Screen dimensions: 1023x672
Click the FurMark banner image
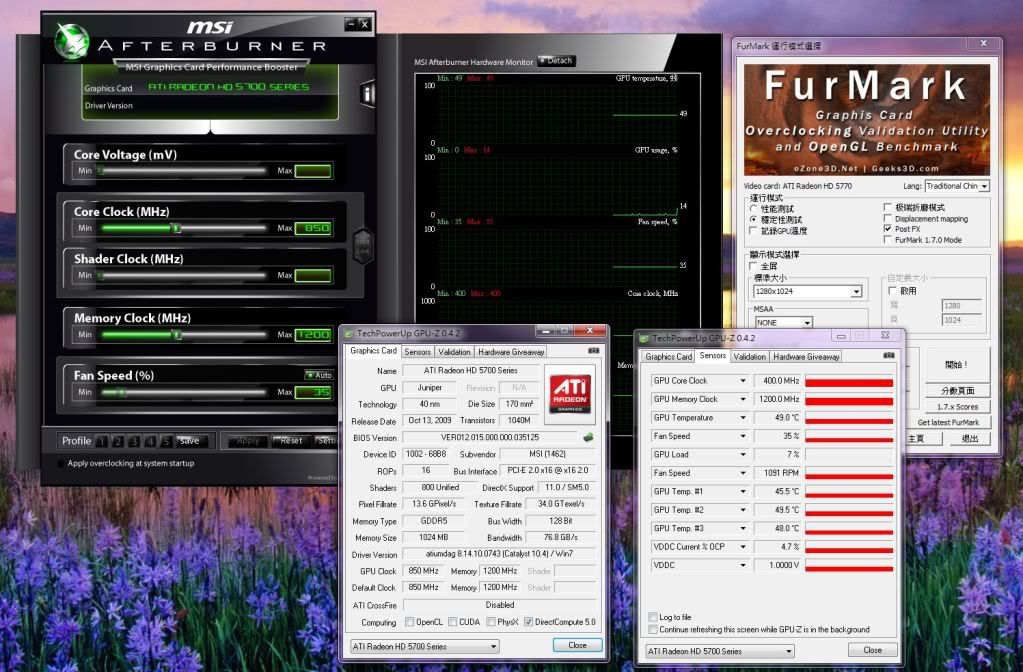[x=866, y=119]
